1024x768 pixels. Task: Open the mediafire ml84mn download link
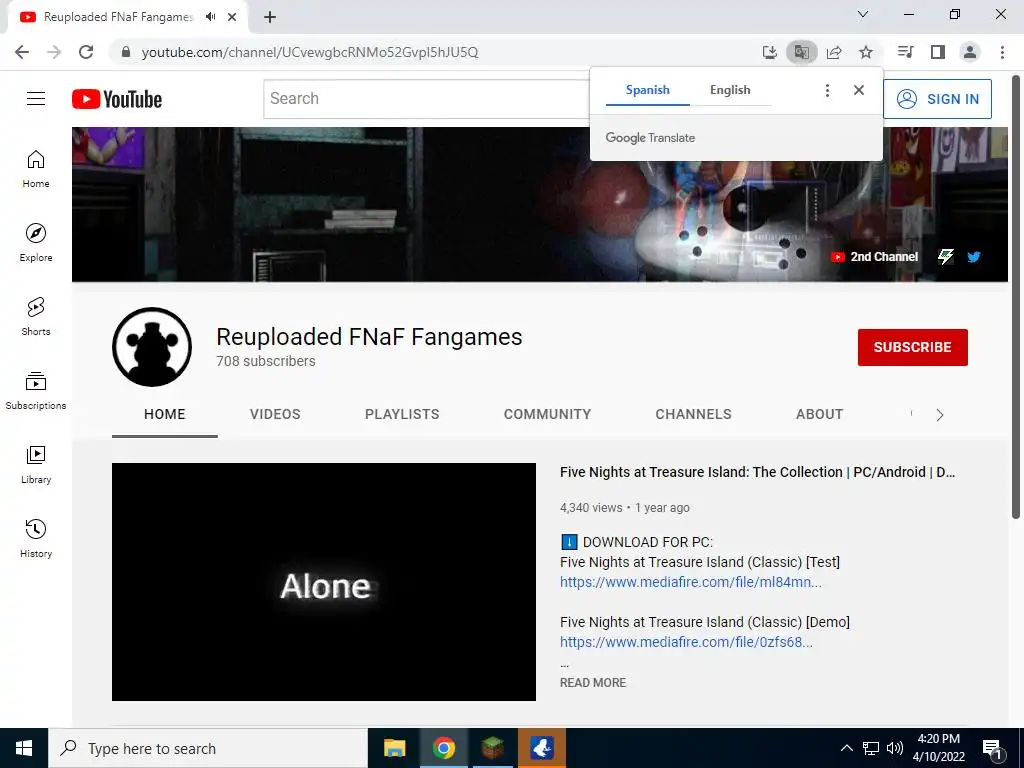690,582
